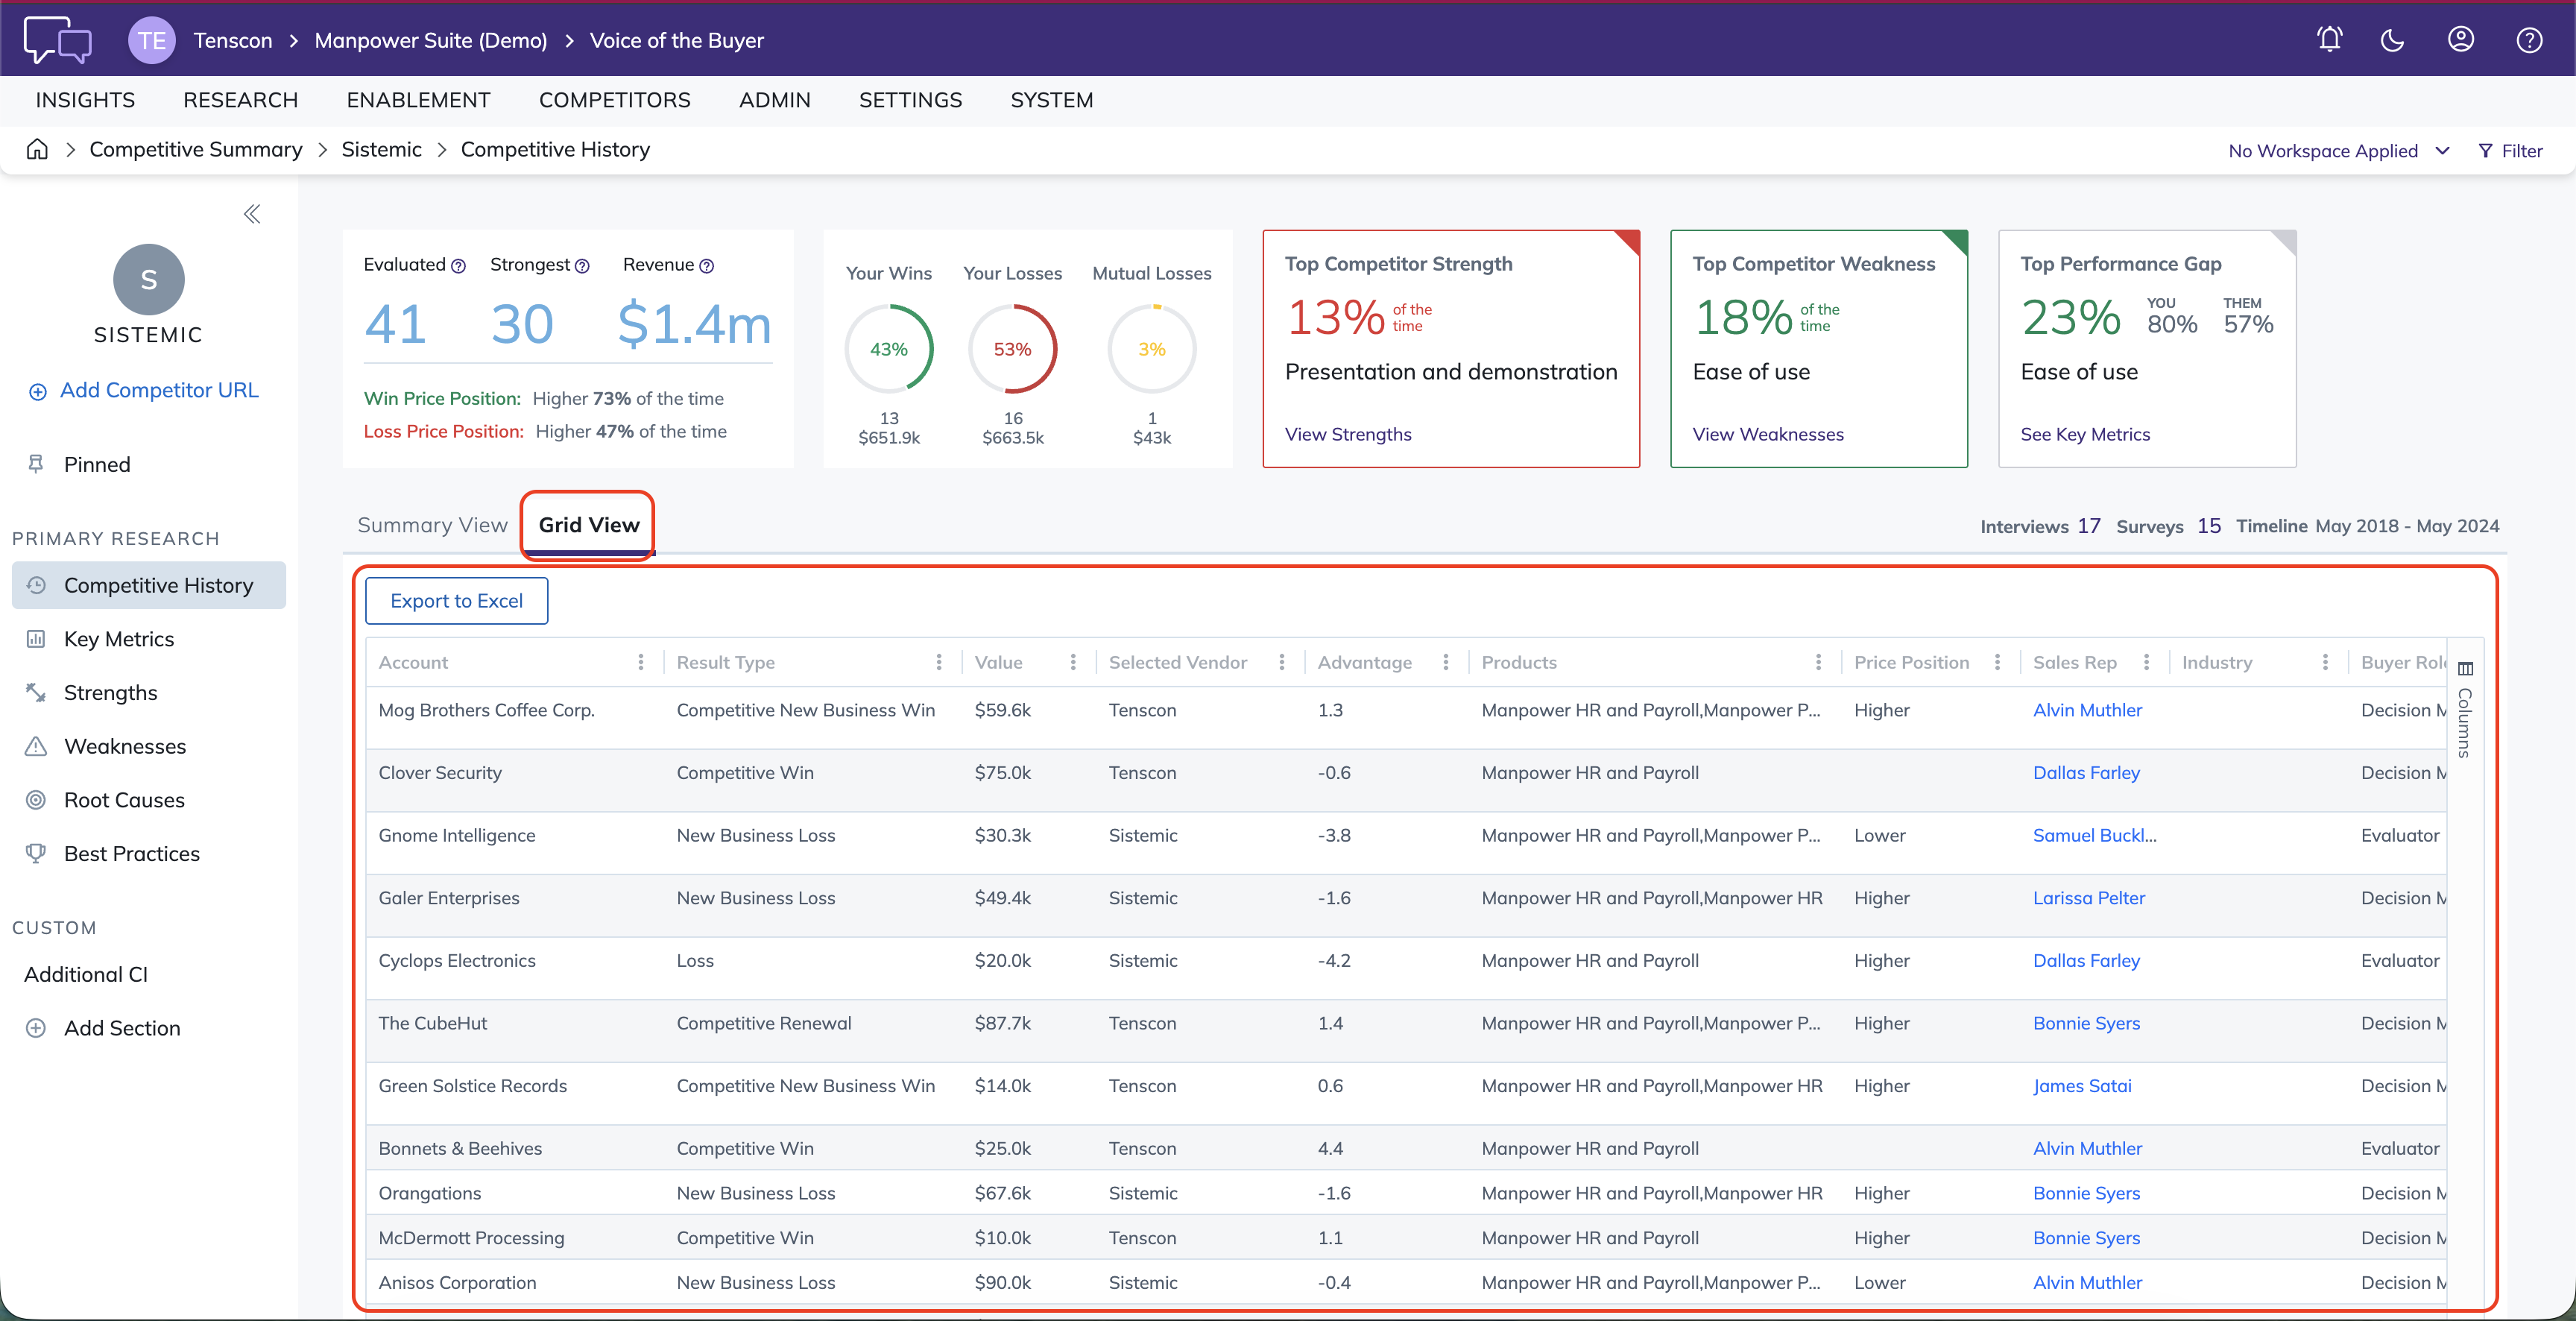Toggle dark mode moon icon
Image resolution: width=2576 pixels, height=1321 pixels.
click(x=2393, y=40)
